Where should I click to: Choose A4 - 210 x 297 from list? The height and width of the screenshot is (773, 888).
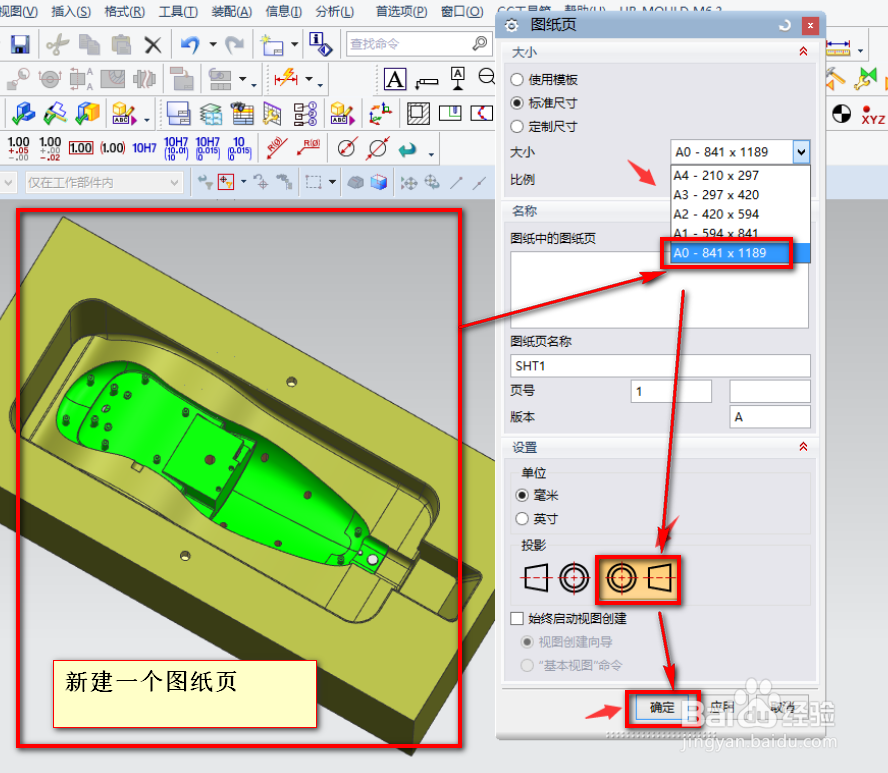pos(740,176)
